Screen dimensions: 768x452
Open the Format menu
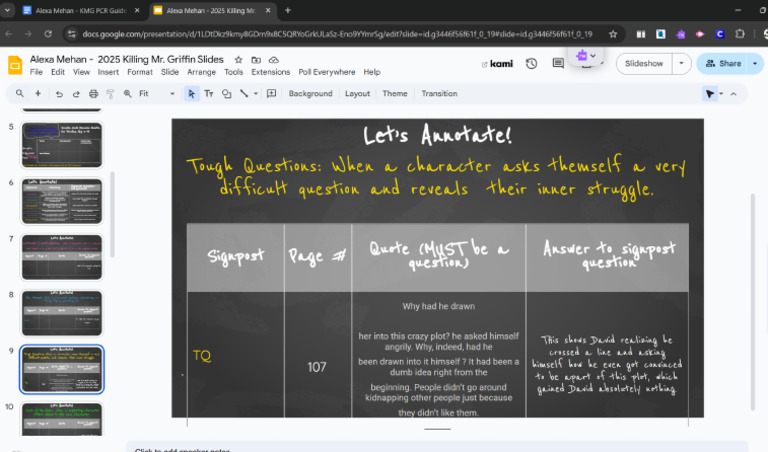[140, 72]
